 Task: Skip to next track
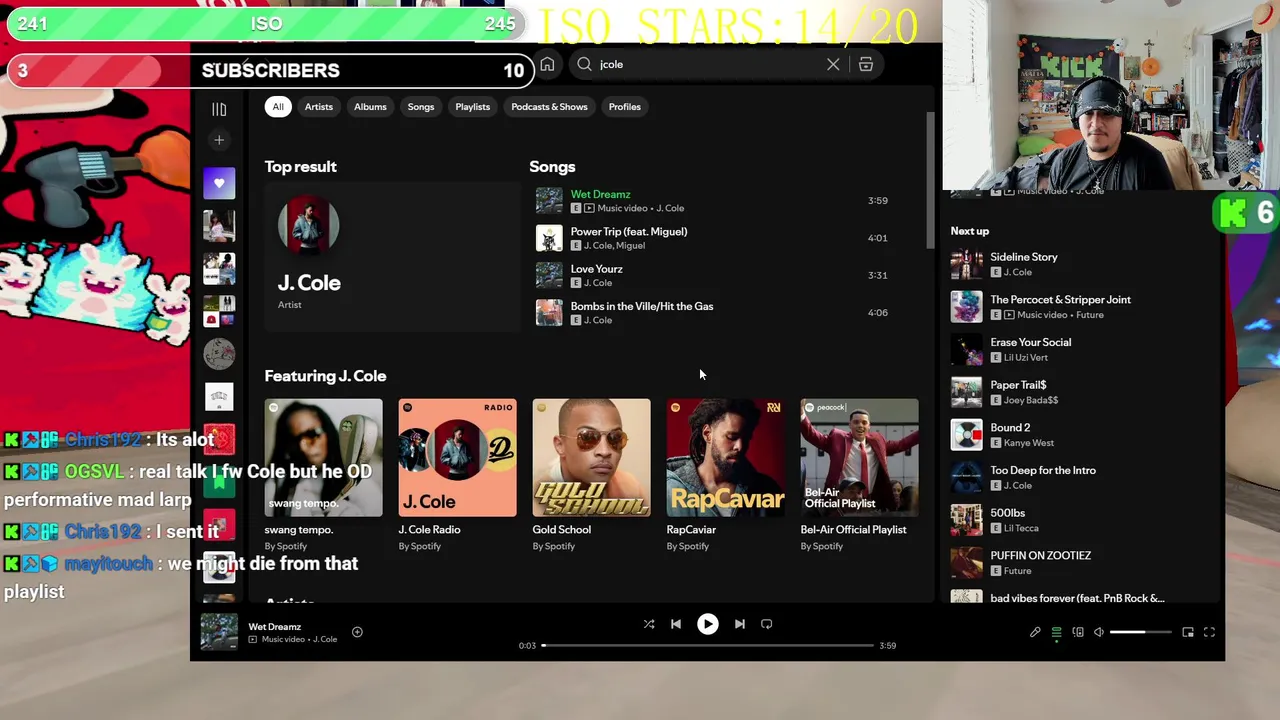[x=740, y=624]
